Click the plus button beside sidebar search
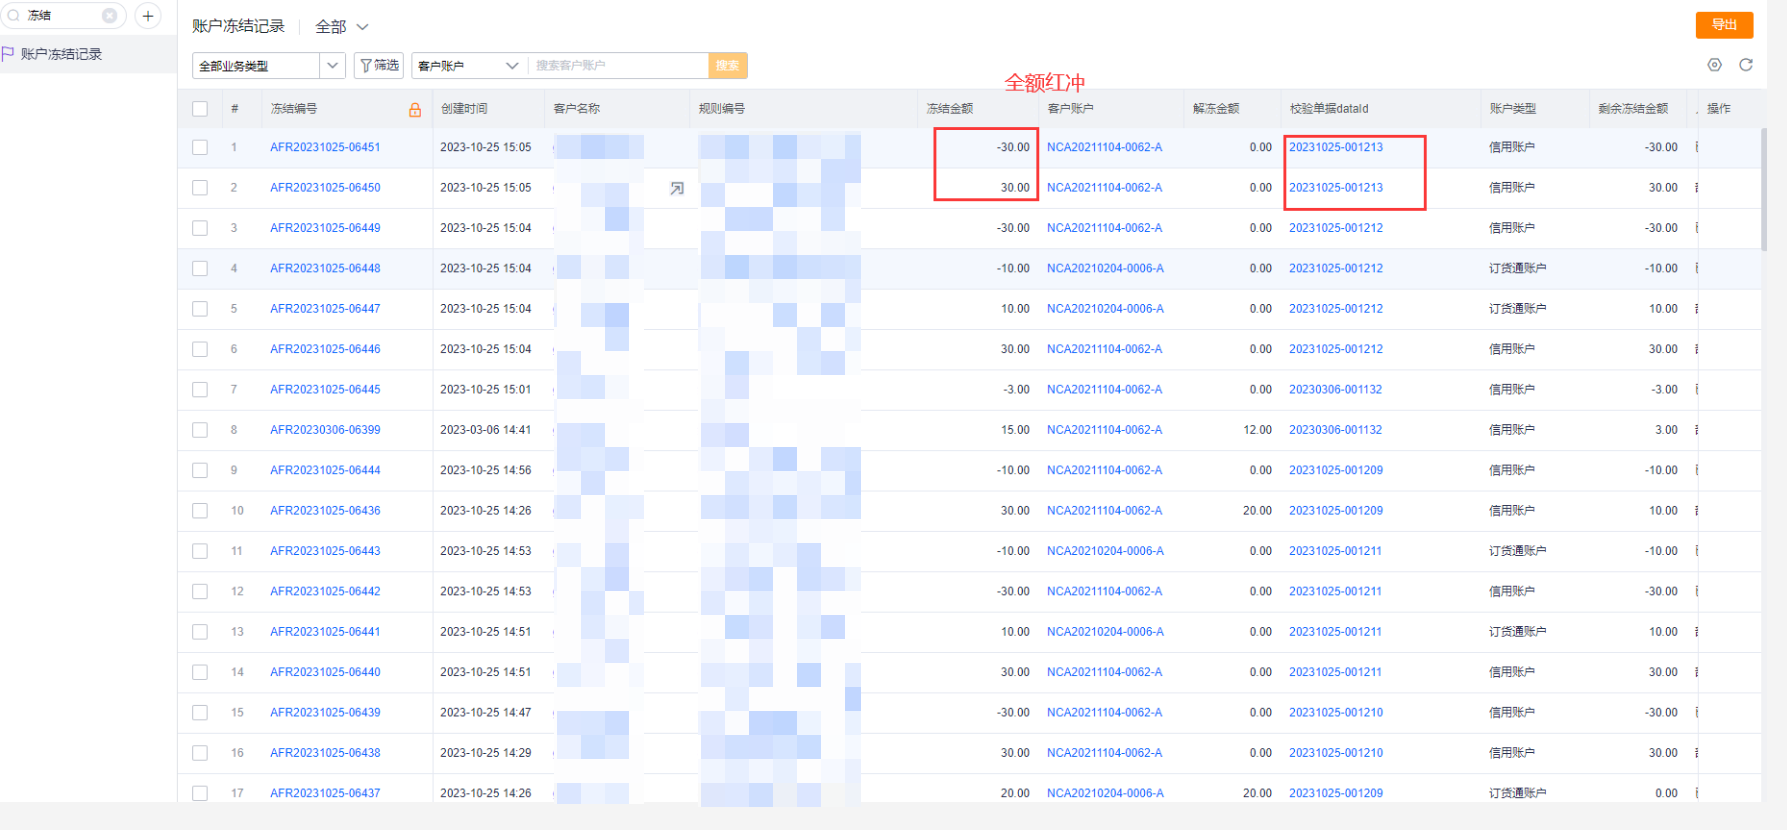Viewport: 1787px width, 830px height. click(x=148, y=16)
